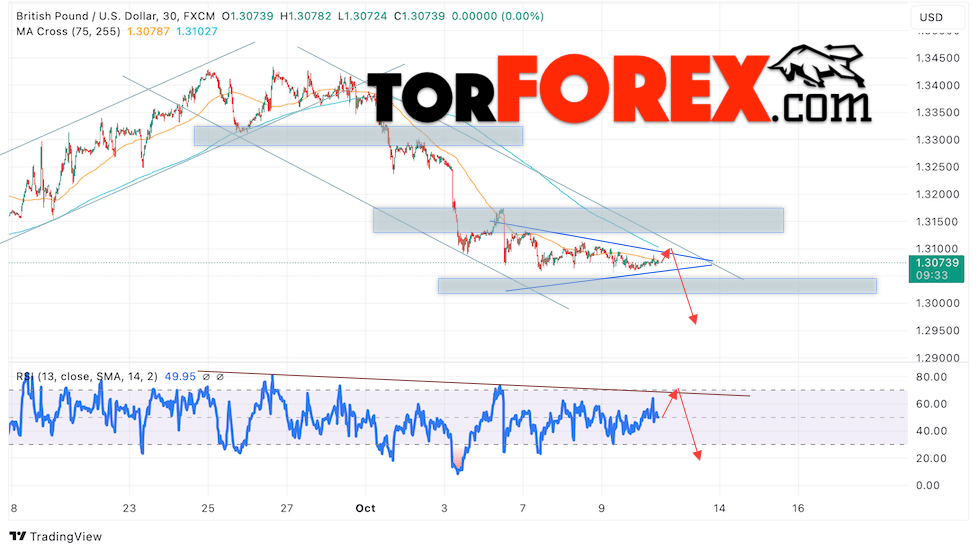Click the 25 date label on the time axis
978x552 pixels.
(x=208, y=508)
